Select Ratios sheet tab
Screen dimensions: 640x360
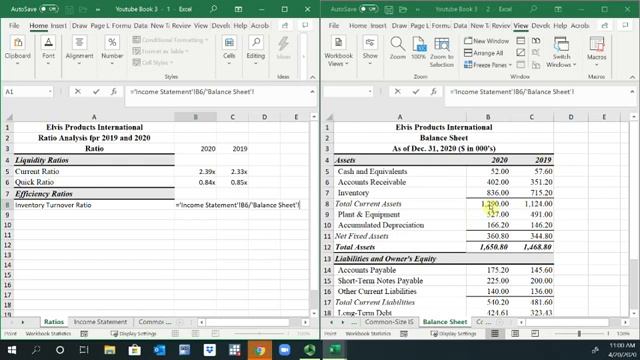point(54,322)
